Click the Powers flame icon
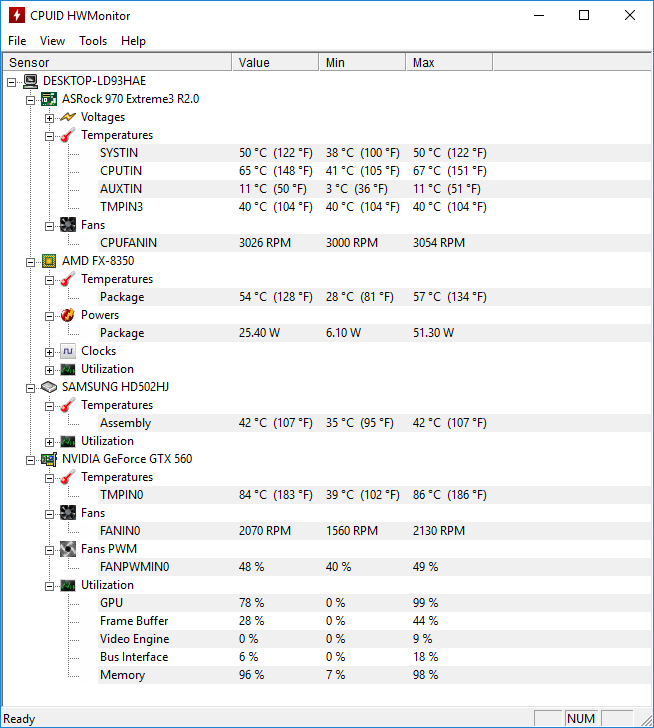 [x=68, y=315]
